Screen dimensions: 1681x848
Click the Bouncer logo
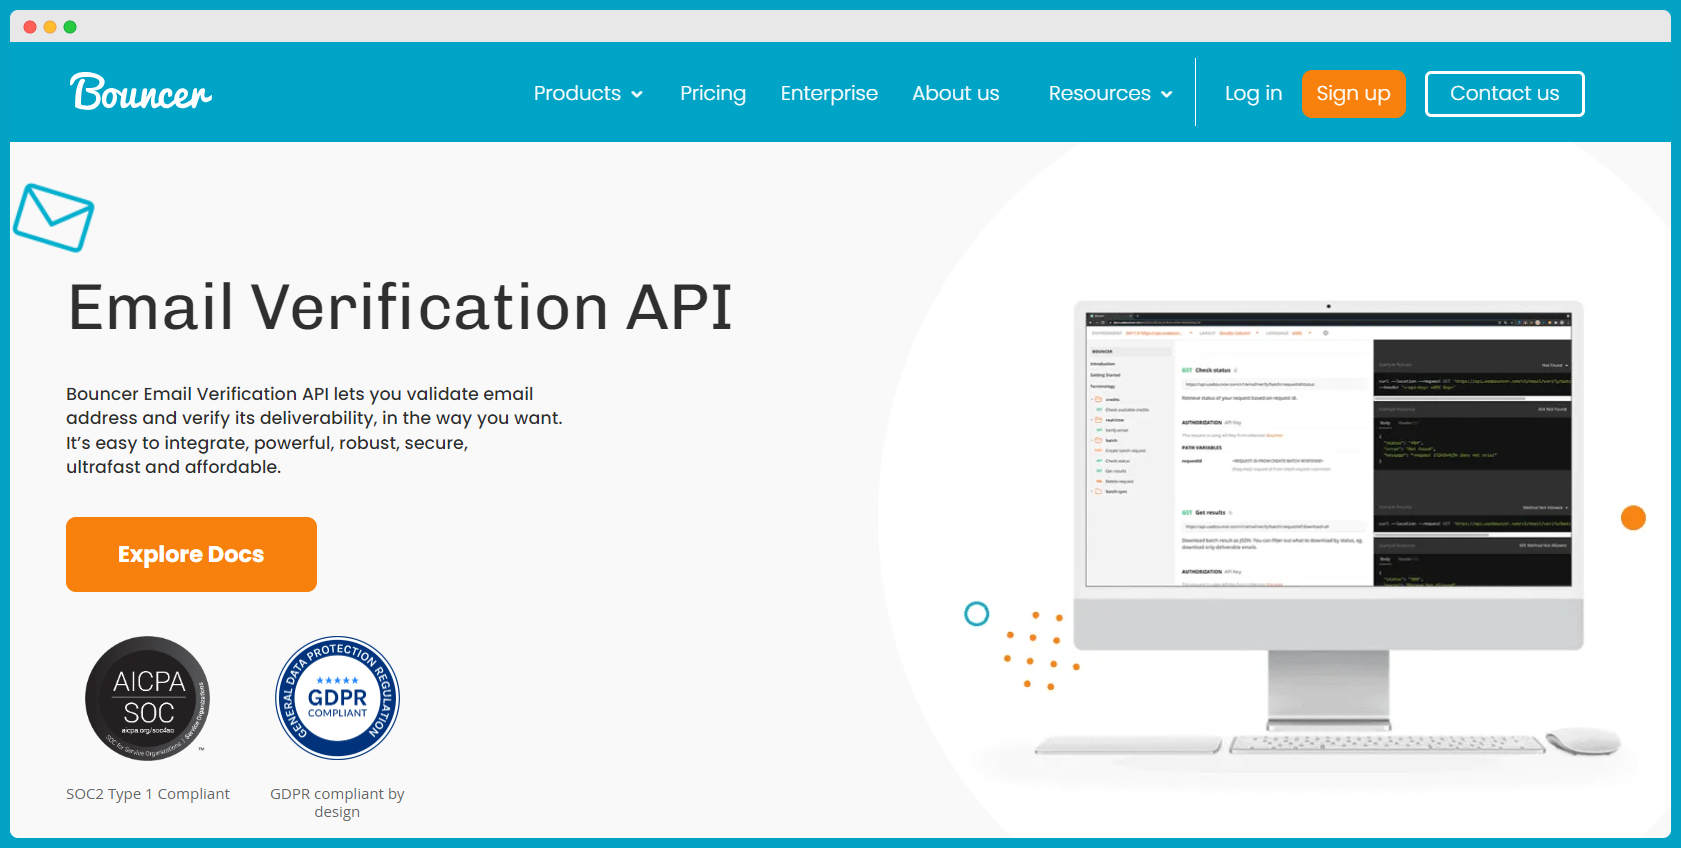pyautogui.click(x=141, y=92)
